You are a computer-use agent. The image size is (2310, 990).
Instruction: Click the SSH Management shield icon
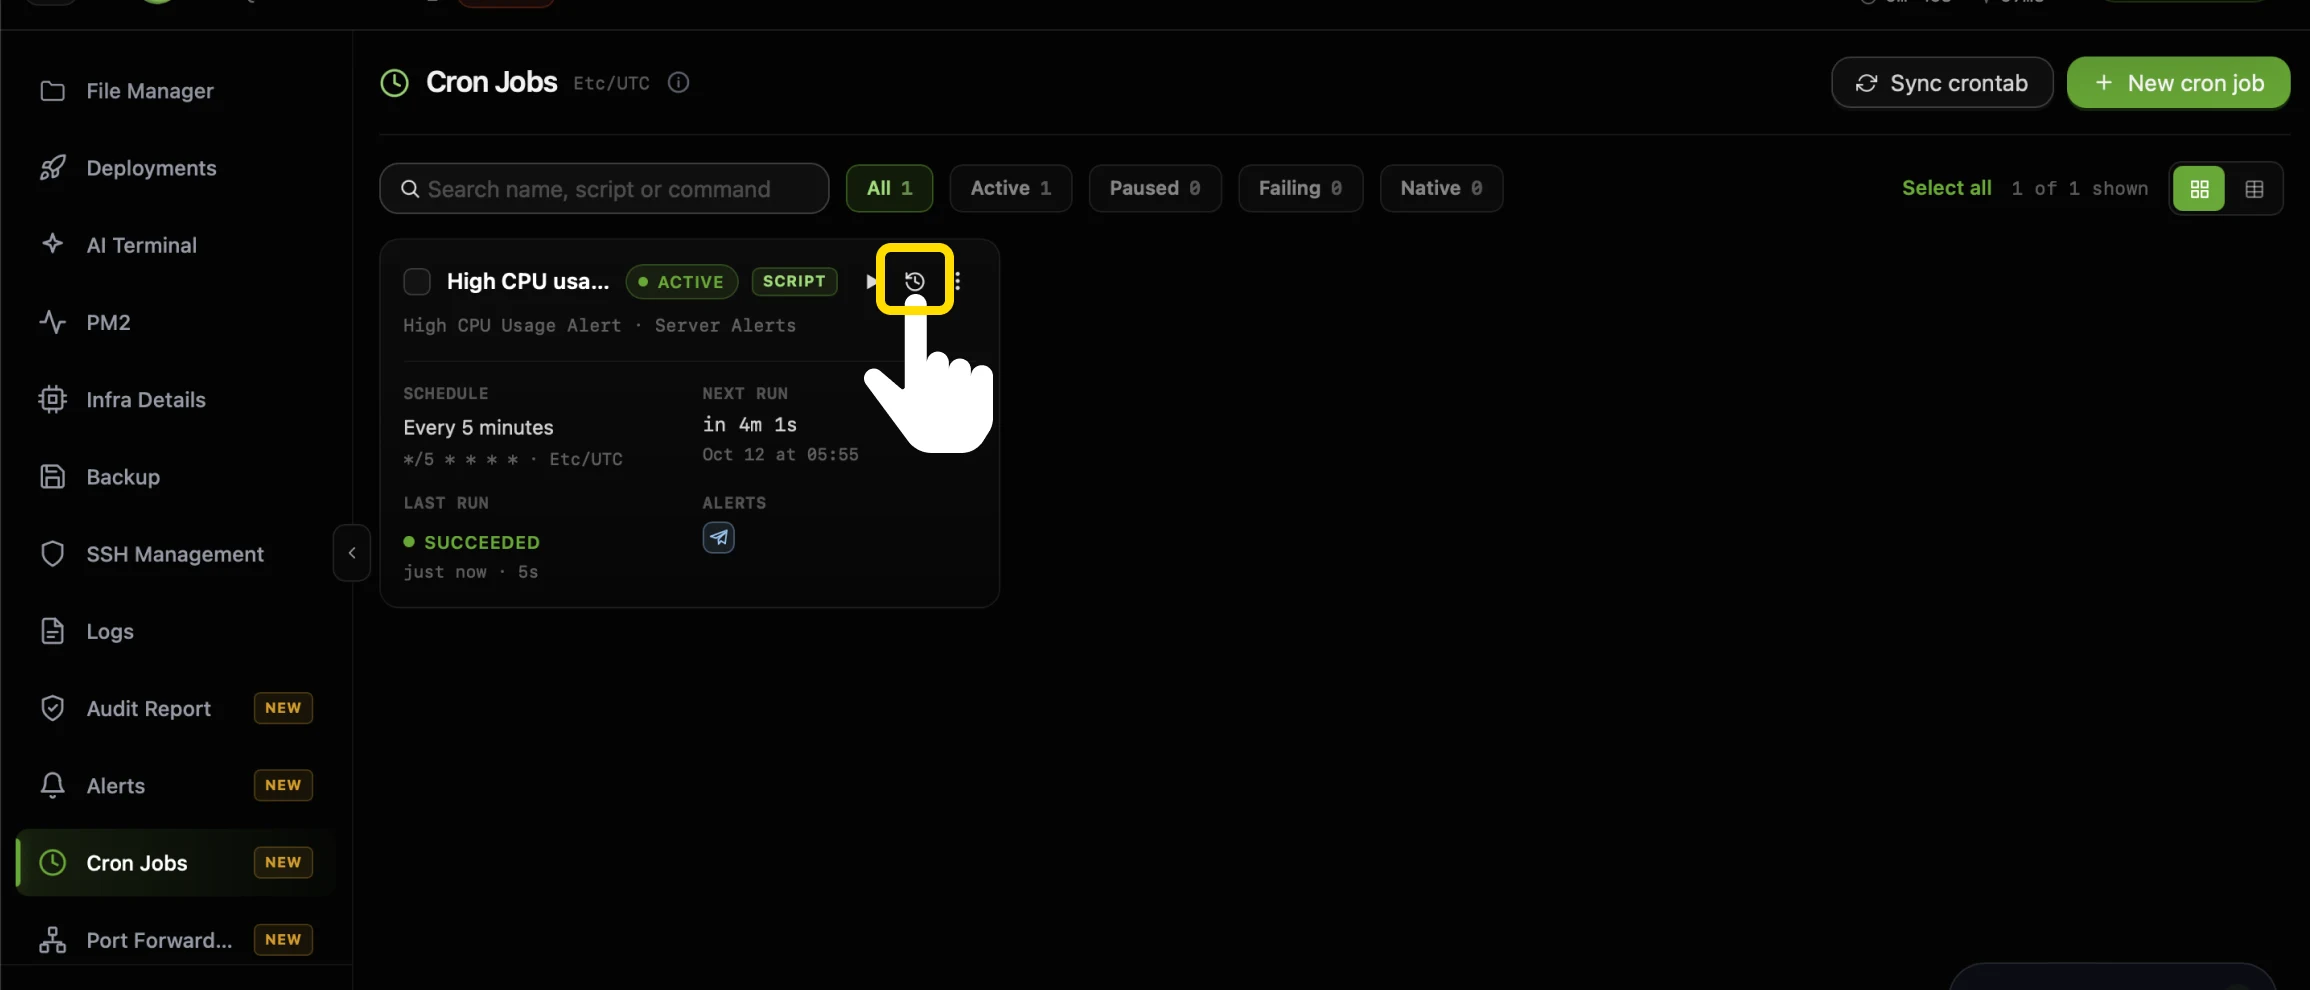52,554
